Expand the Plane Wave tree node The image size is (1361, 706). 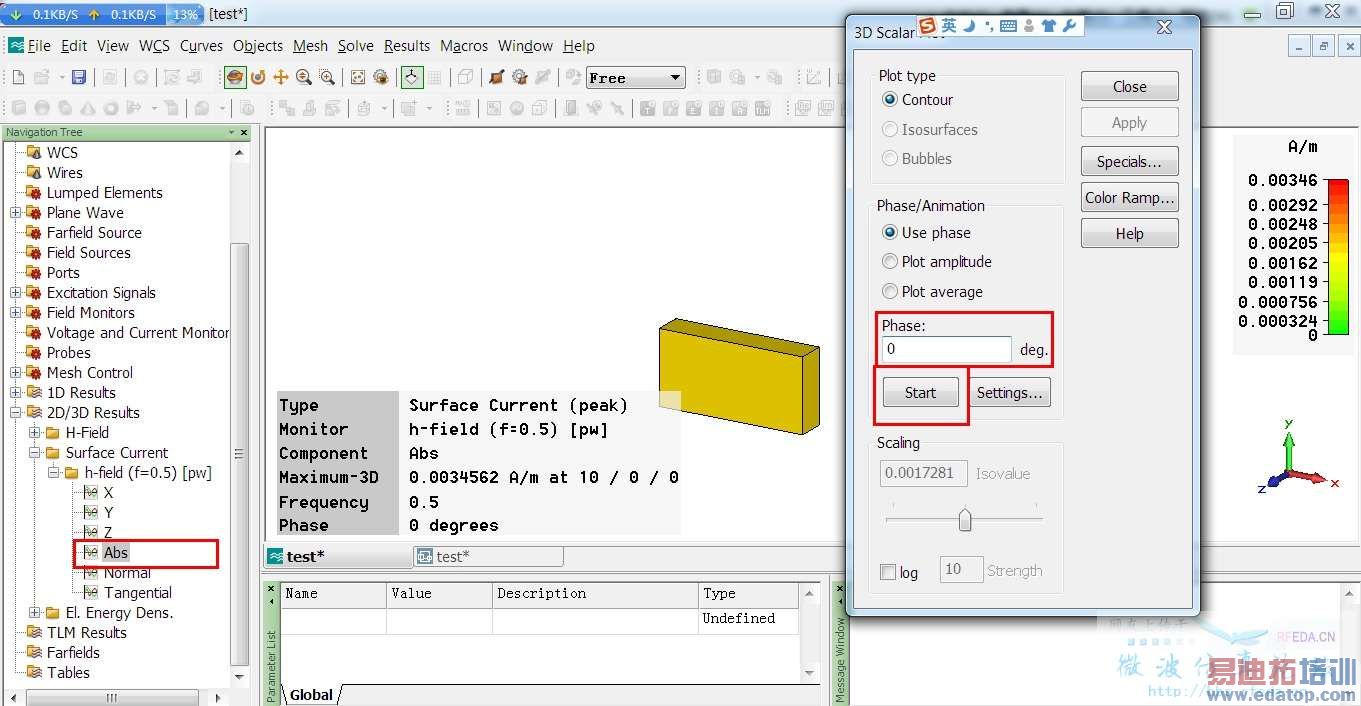pyautogui.click(x=16, y=212)
